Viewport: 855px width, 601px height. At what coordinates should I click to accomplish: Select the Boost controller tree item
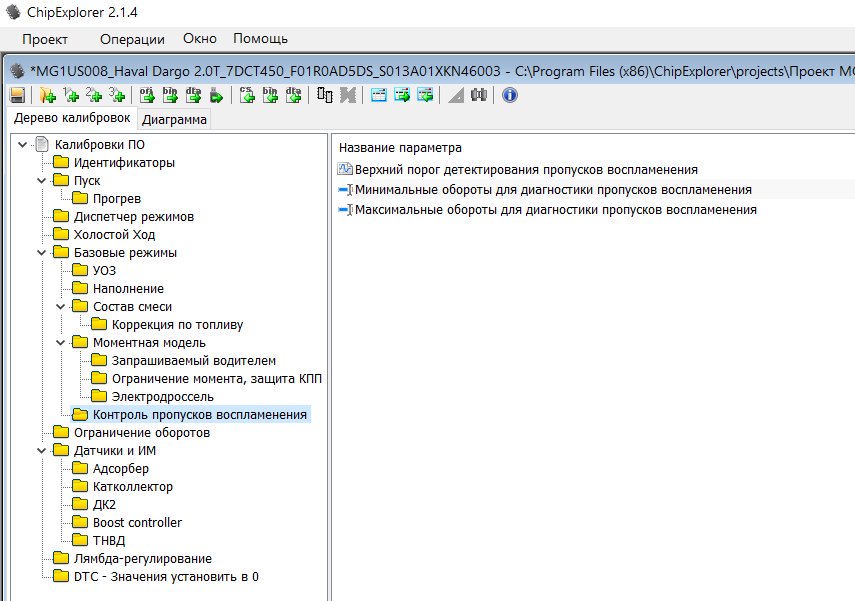coord(137,523)
